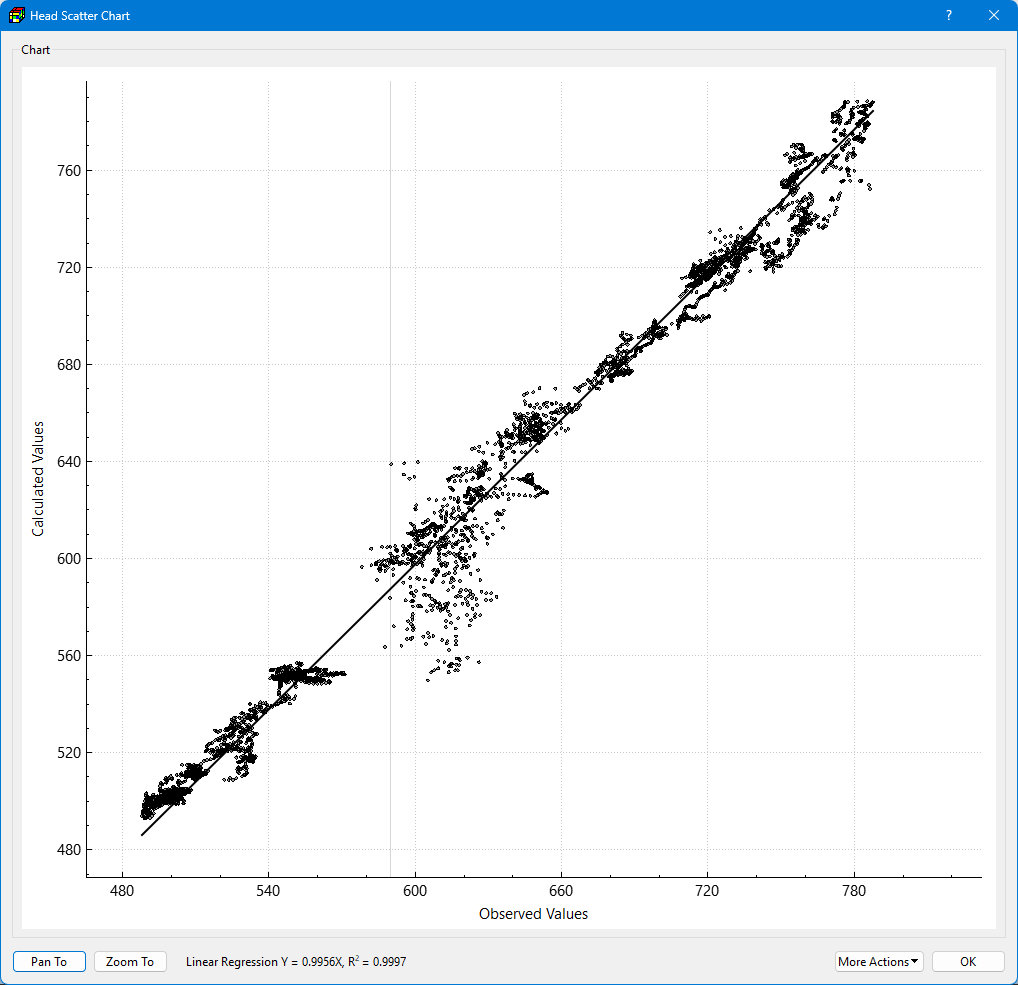
Task: Select the Linear Regression equation text
Action: (x=296, y=962)
